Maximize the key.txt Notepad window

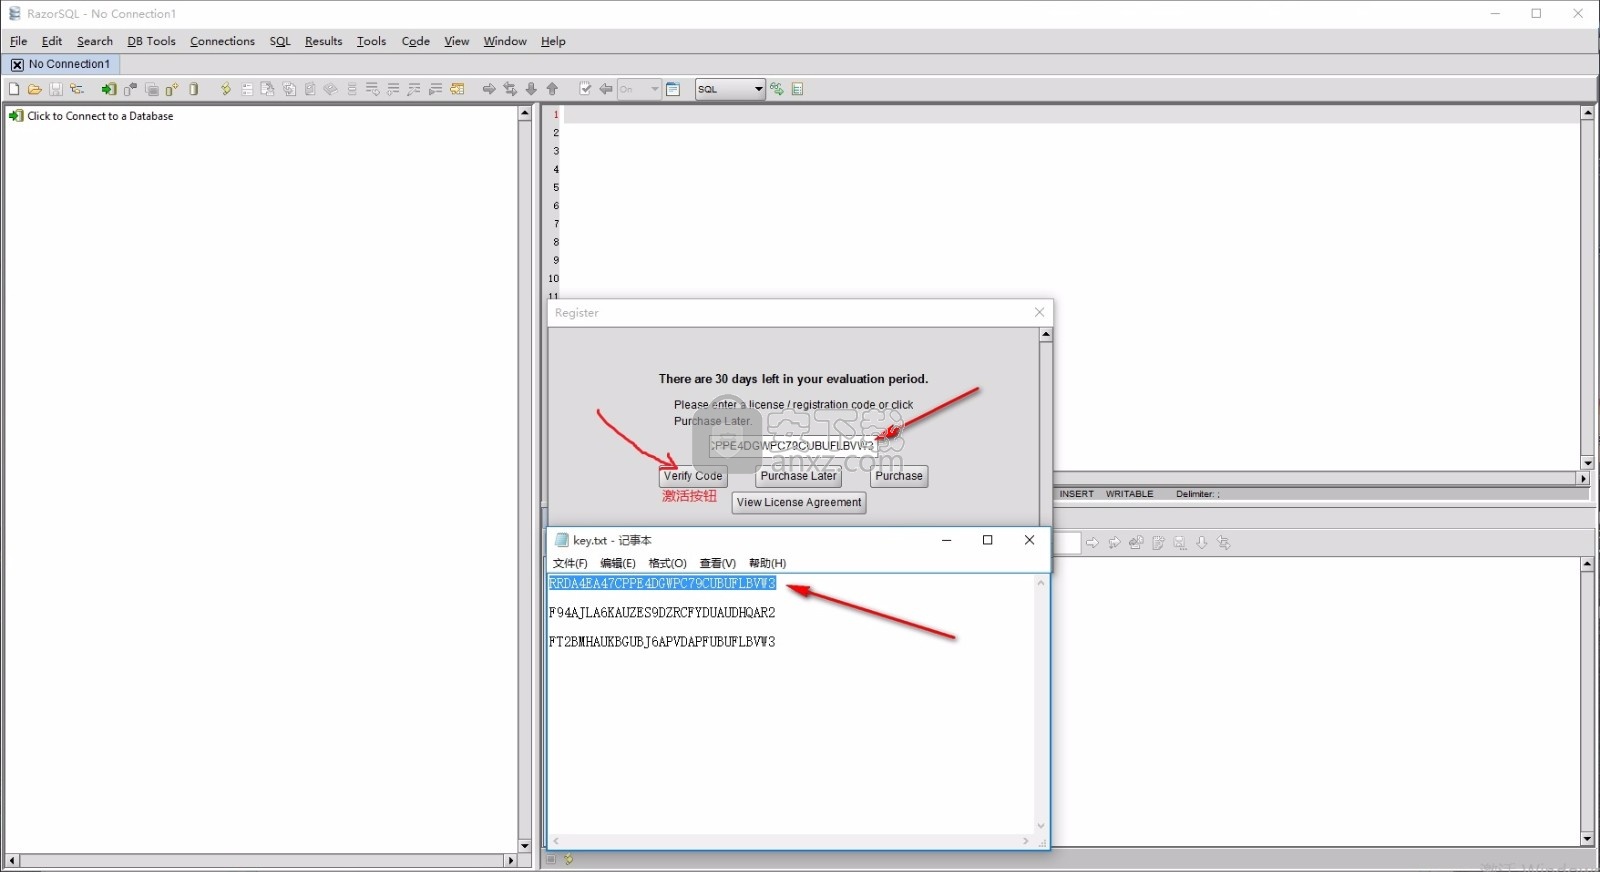(x=987, y=540)
